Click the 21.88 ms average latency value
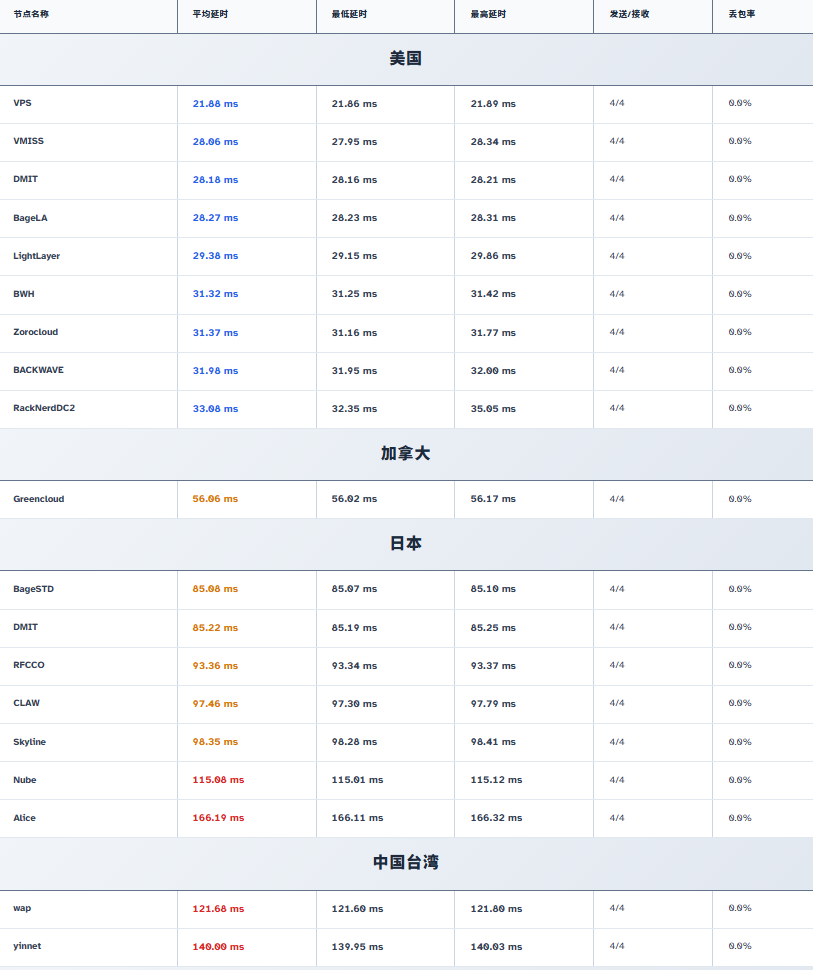 [215, 104]
